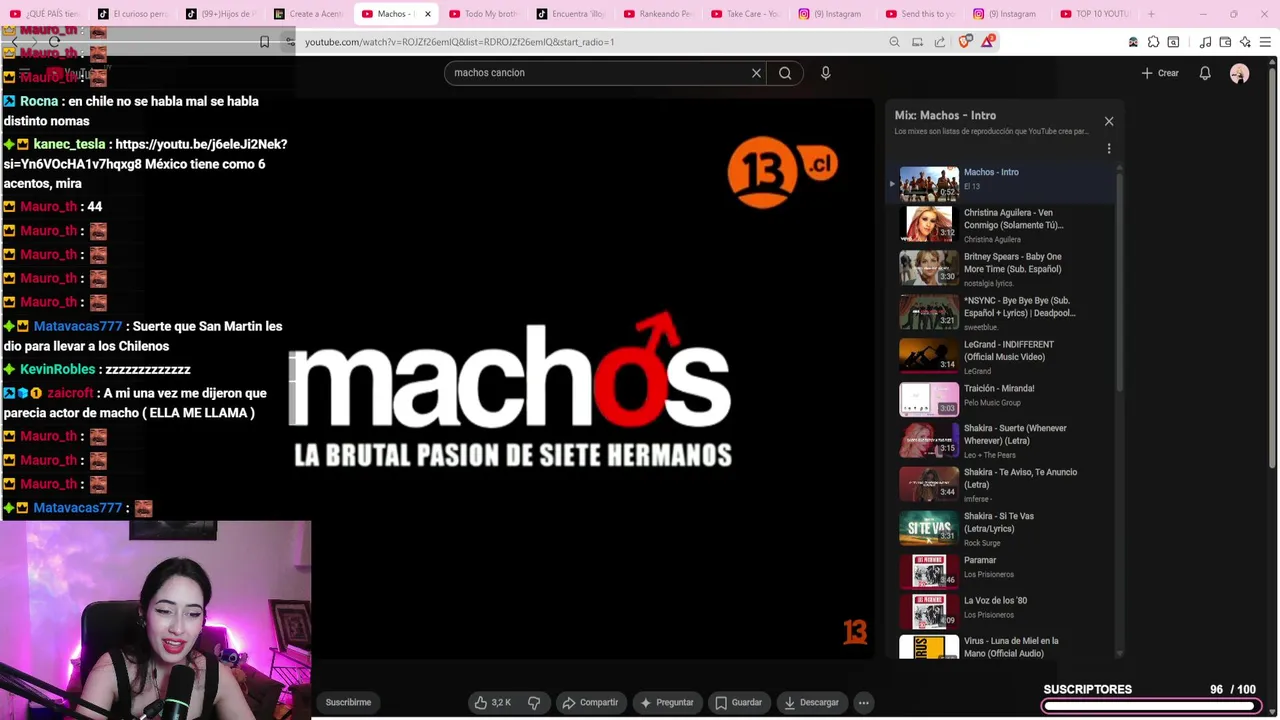
Task: Click the KevinRobles username in the chat overlay
Action: [57, 369]
